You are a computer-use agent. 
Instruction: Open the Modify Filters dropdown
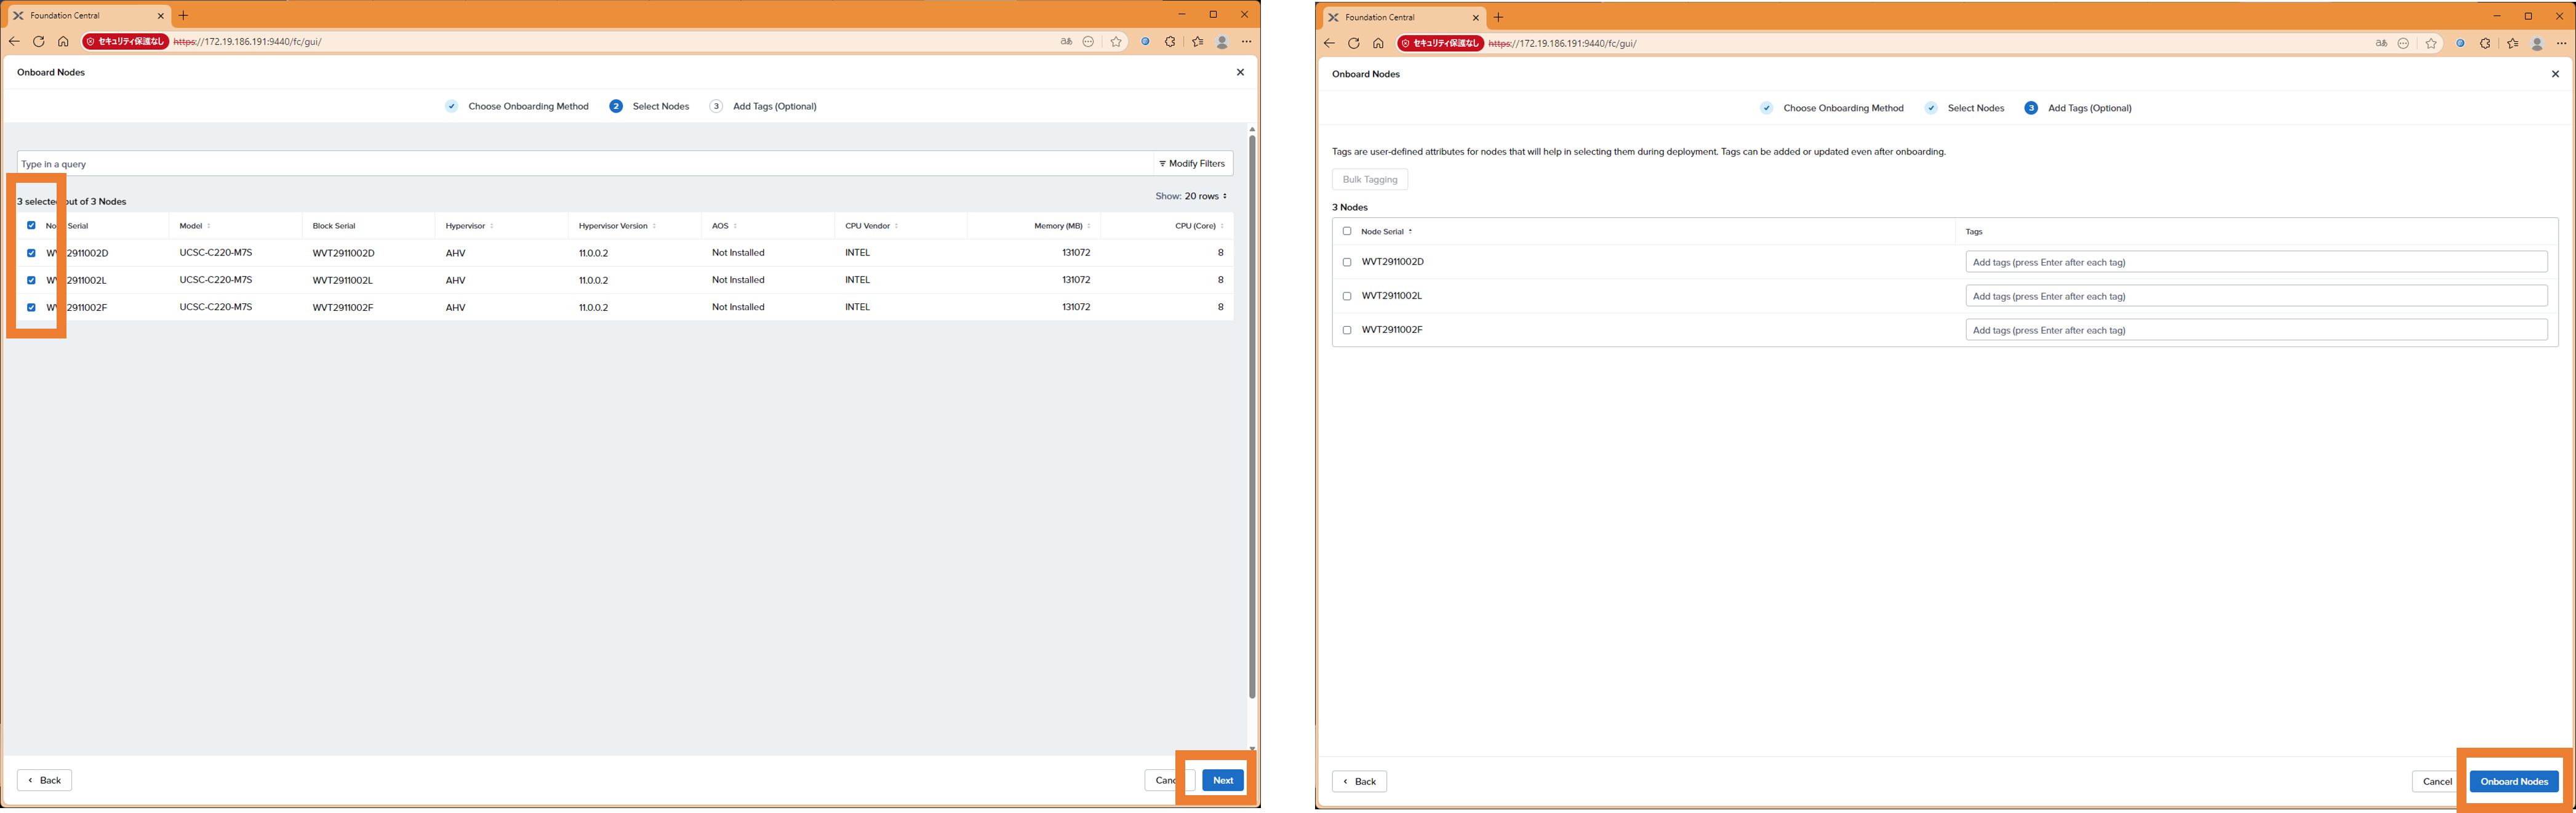pyautogui.click(x=1192, y=164)
